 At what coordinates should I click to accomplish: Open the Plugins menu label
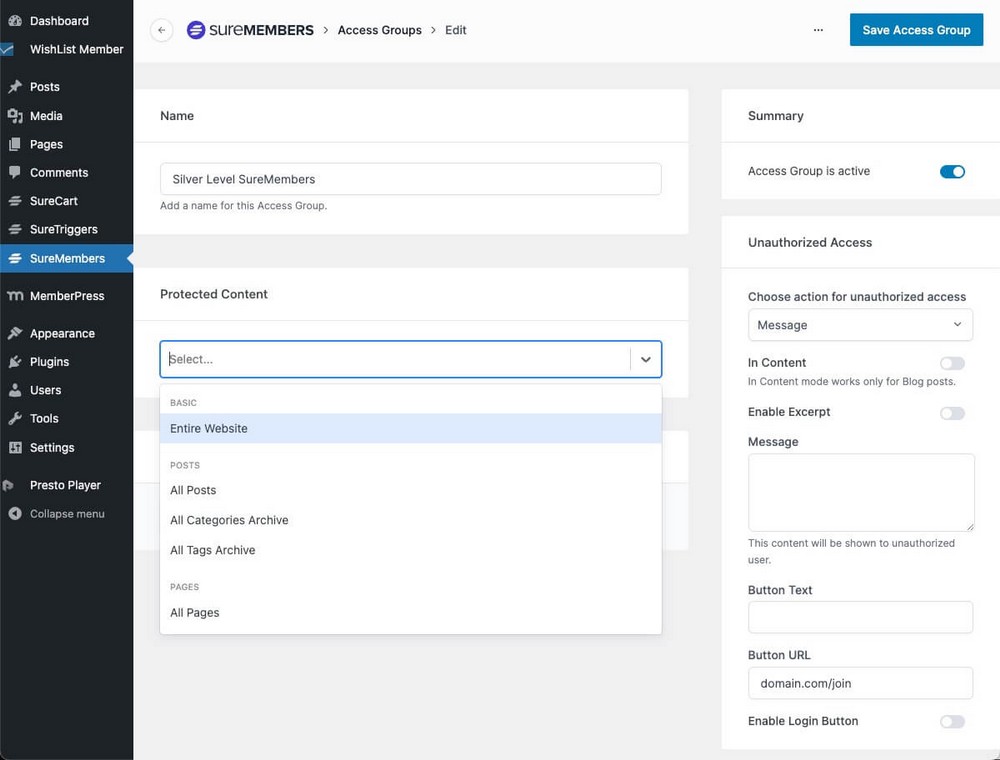point(49,362)
